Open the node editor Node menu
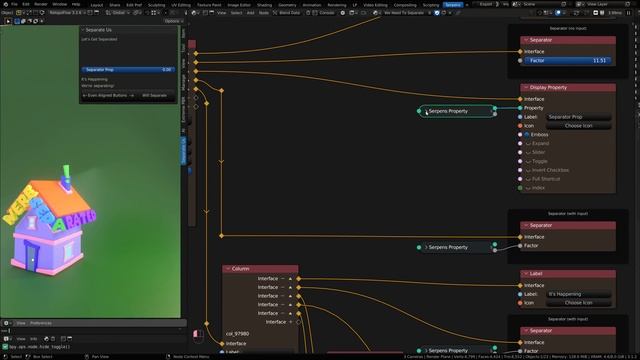Viewport: 640px width, 360px height. 264,13
